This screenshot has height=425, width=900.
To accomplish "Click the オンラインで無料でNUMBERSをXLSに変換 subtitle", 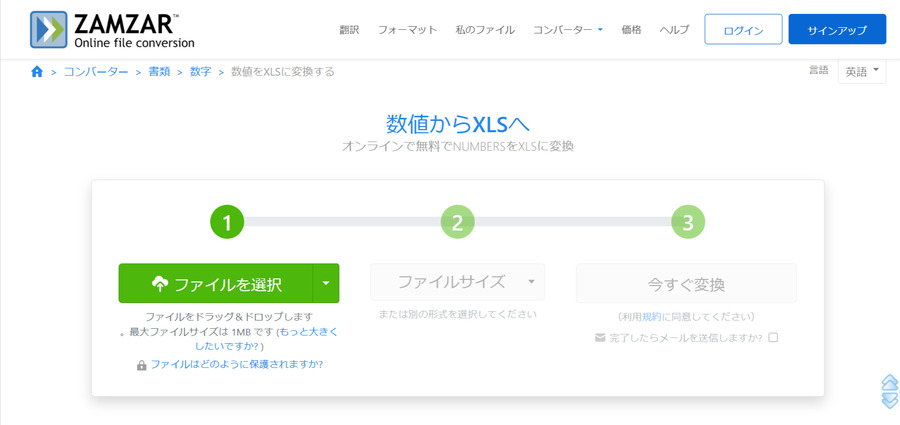I will [x=457, y=146].
